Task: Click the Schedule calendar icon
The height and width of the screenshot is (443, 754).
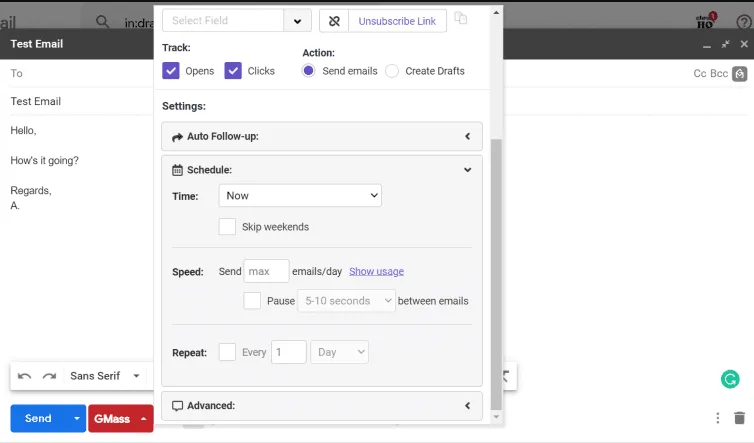Action: 177,170
